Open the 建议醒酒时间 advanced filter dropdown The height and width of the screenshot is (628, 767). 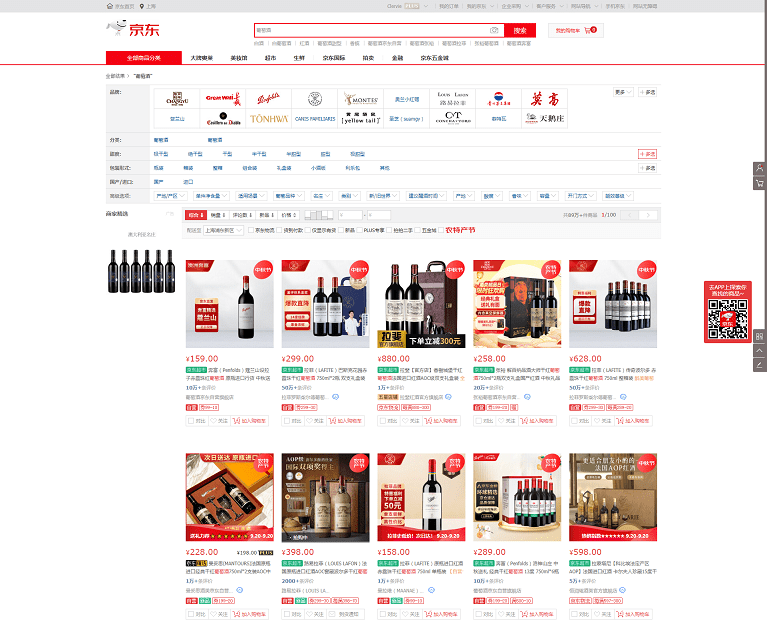[426, 196]
